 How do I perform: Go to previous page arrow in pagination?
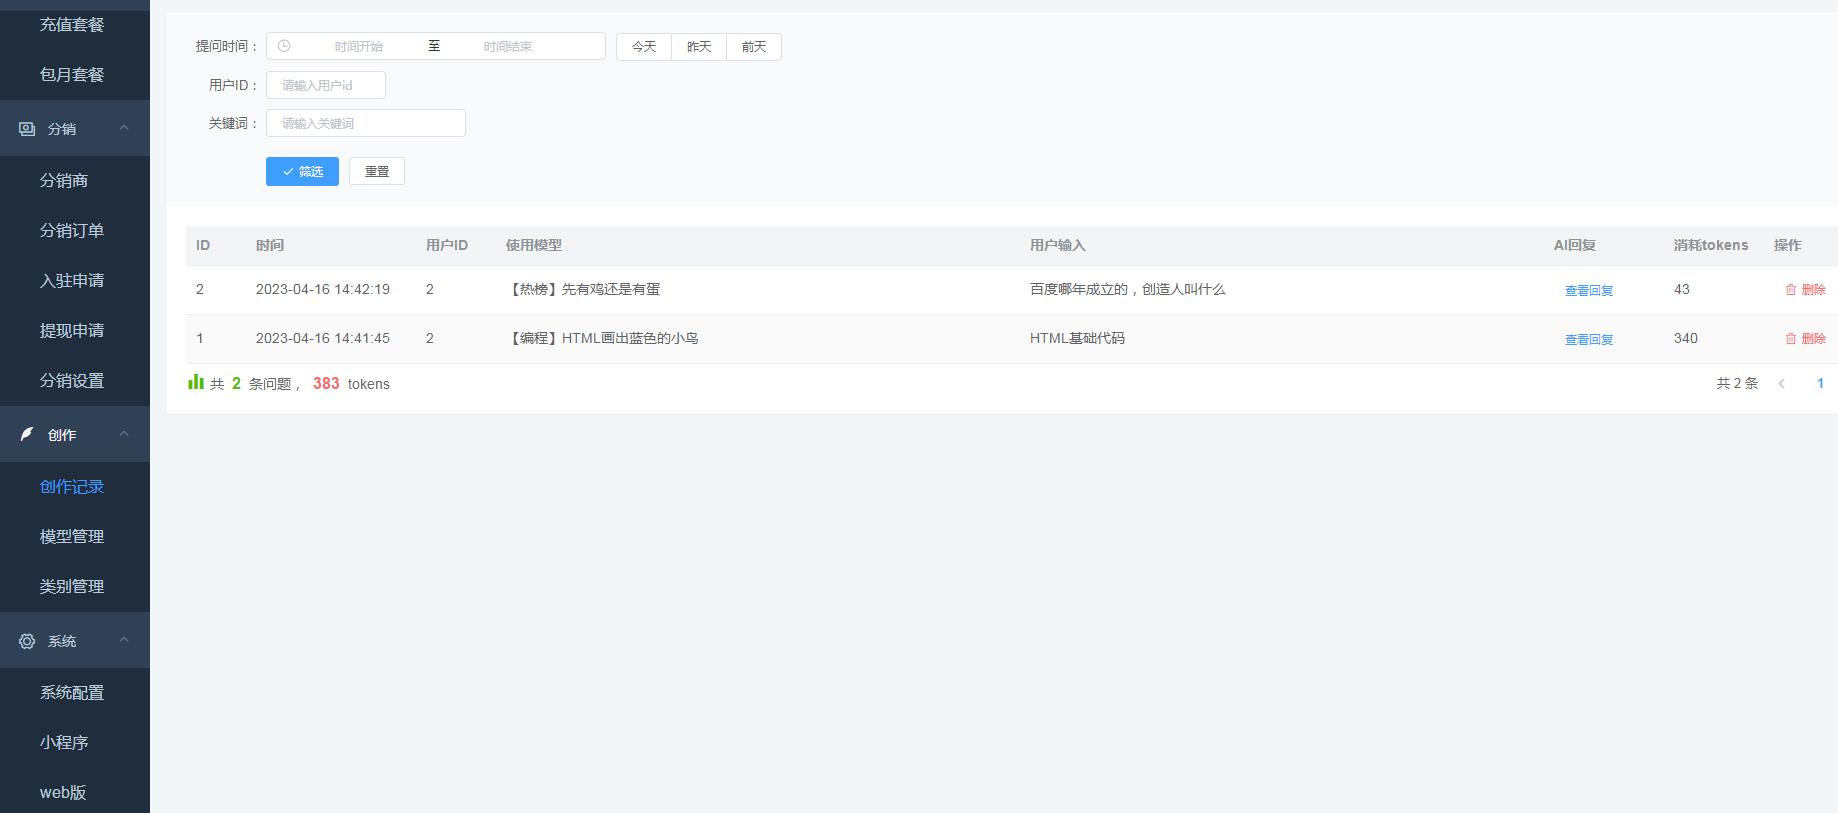[1781, 384]
